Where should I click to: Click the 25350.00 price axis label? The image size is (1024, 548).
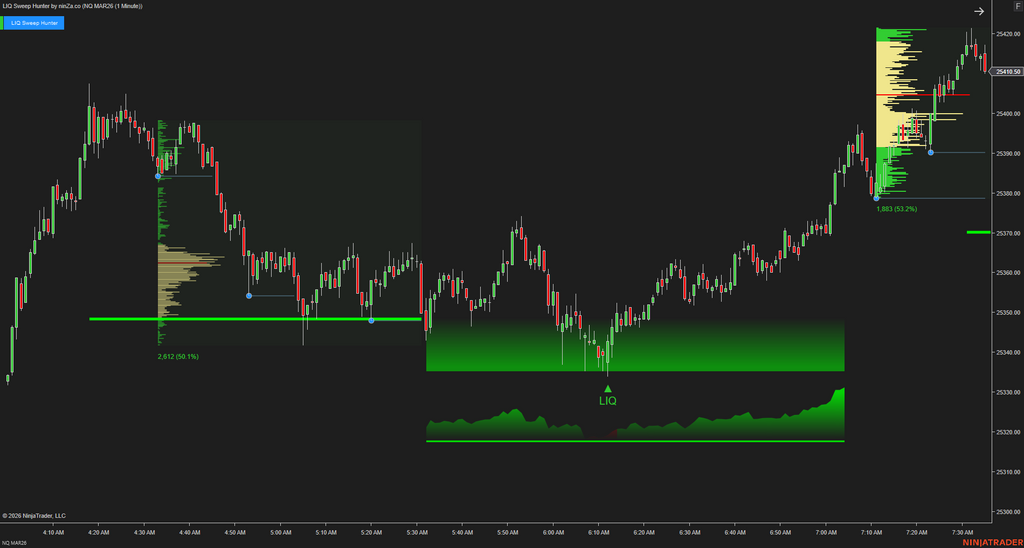point(1006,313)
